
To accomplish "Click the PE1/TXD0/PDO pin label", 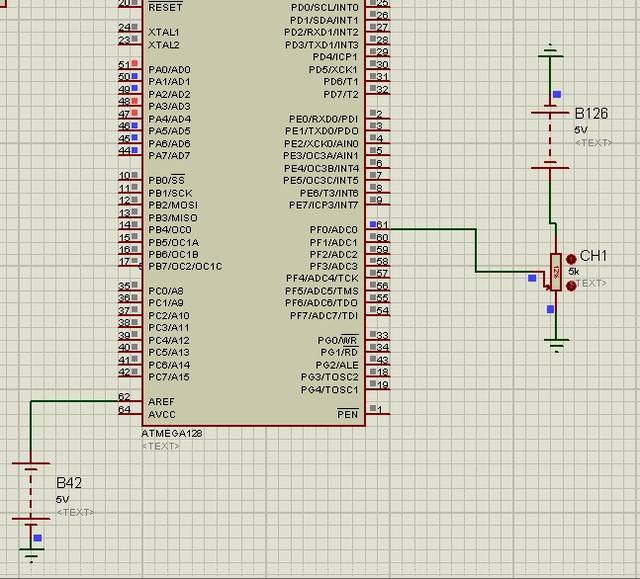I will click(322, 131).
